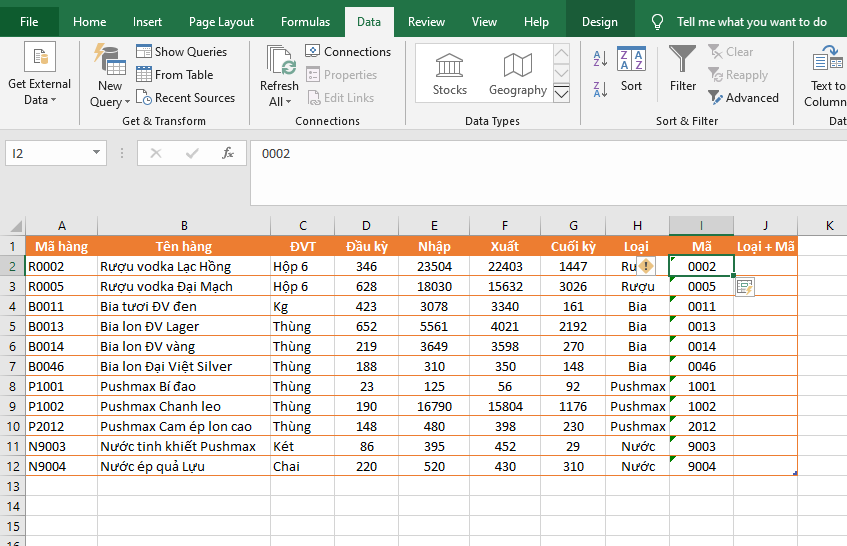Open the Sort dialog icon
The height and width of the screenshot is (546, 847).
point(631,61)
